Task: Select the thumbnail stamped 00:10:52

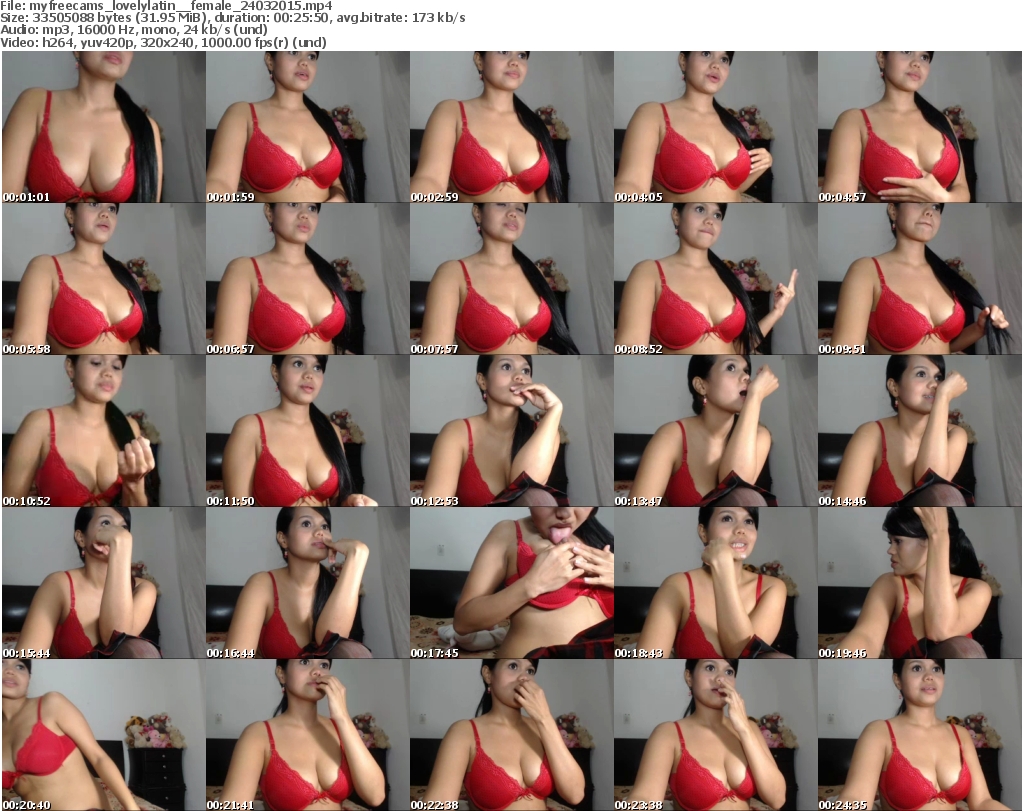Action: (104, 431)
